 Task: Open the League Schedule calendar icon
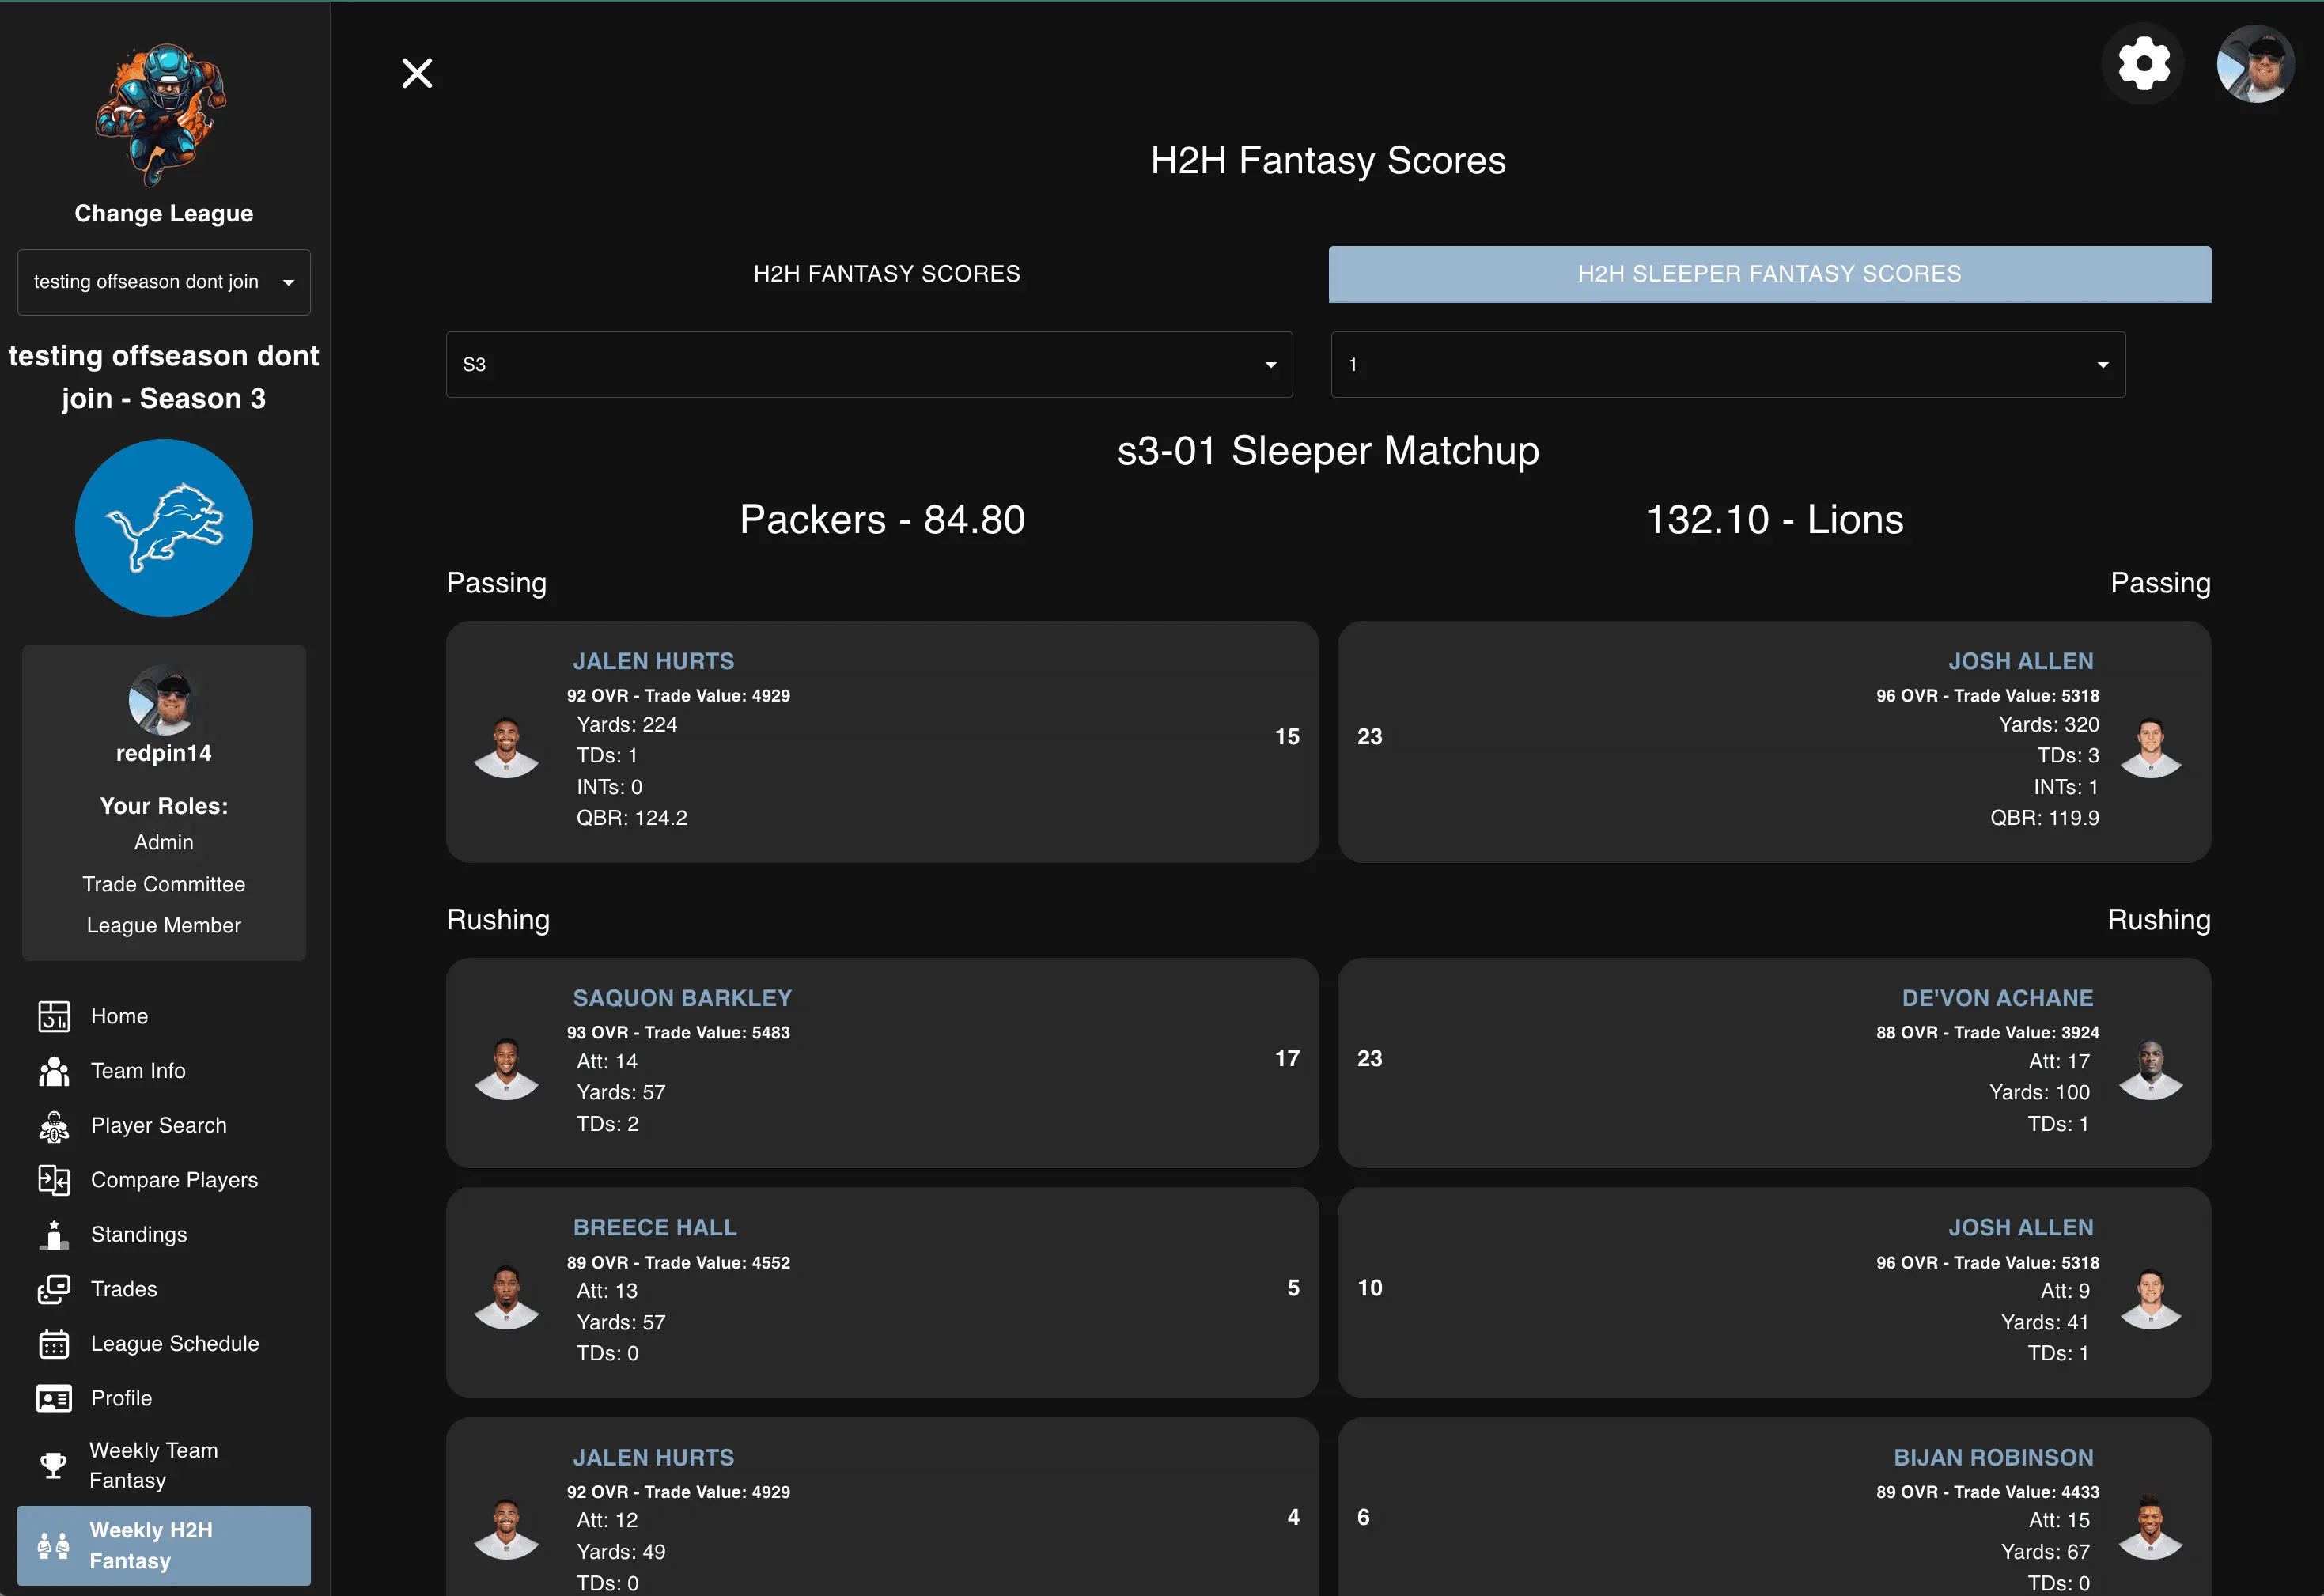tap(54, 1344)
